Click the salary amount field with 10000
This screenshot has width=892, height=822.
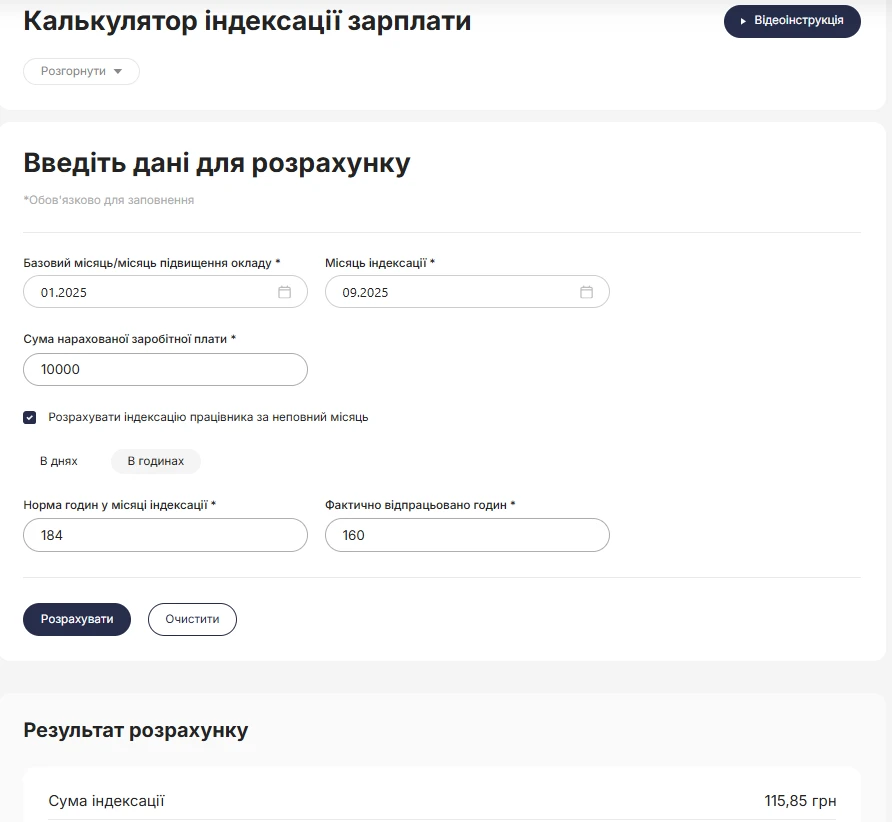click(x=165, y=369)
